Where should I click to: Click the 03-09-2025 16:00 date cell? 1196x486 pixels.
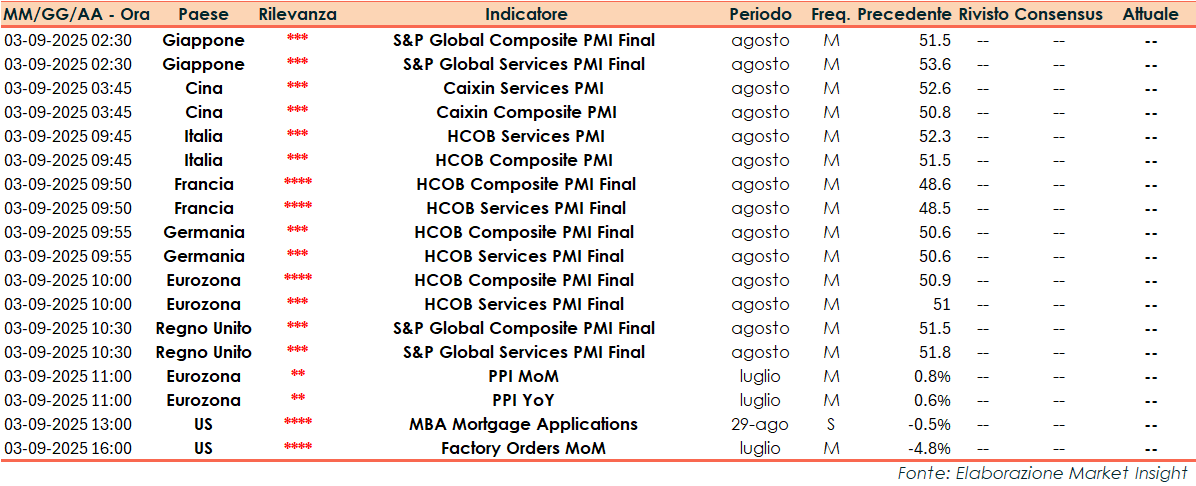(x=68, y=448)
